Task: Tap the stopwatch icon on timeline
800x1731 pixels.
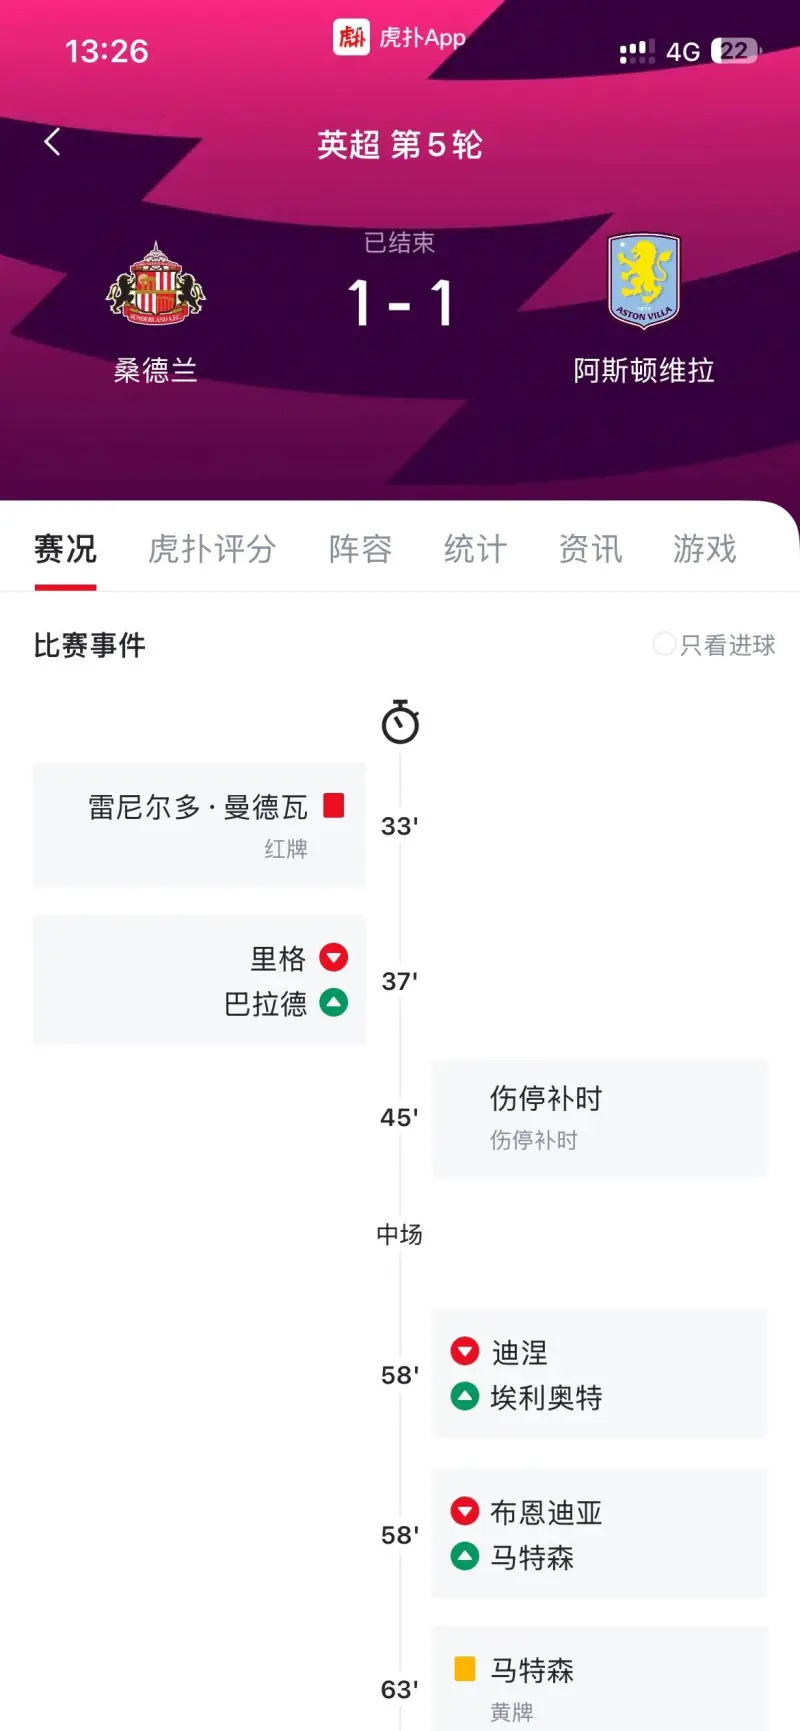Action: click(x=400, y=721)
